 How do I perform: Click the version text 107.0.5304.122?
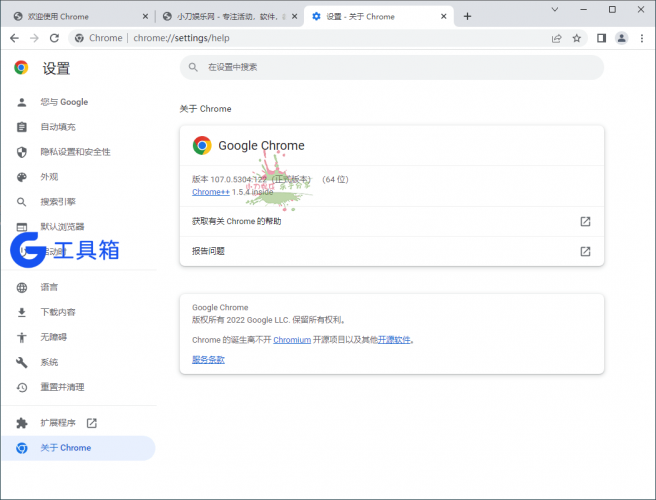point(238,179)
